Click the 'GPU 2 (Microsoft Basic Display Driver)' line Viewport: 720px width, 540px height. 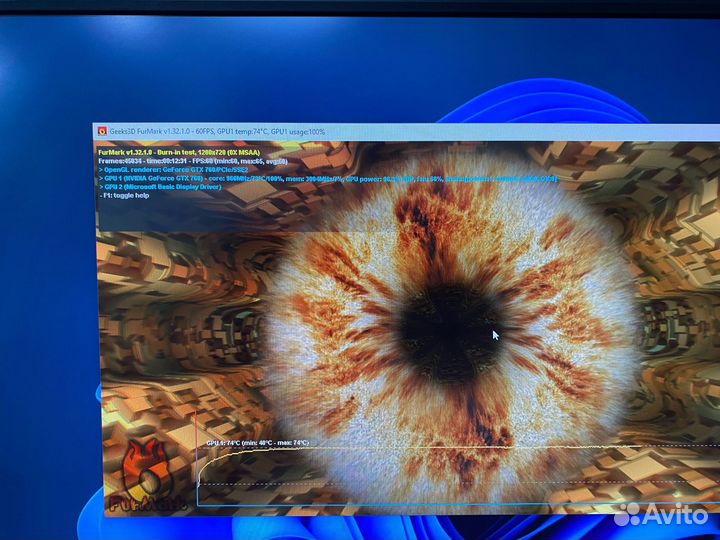coord(160,187)
